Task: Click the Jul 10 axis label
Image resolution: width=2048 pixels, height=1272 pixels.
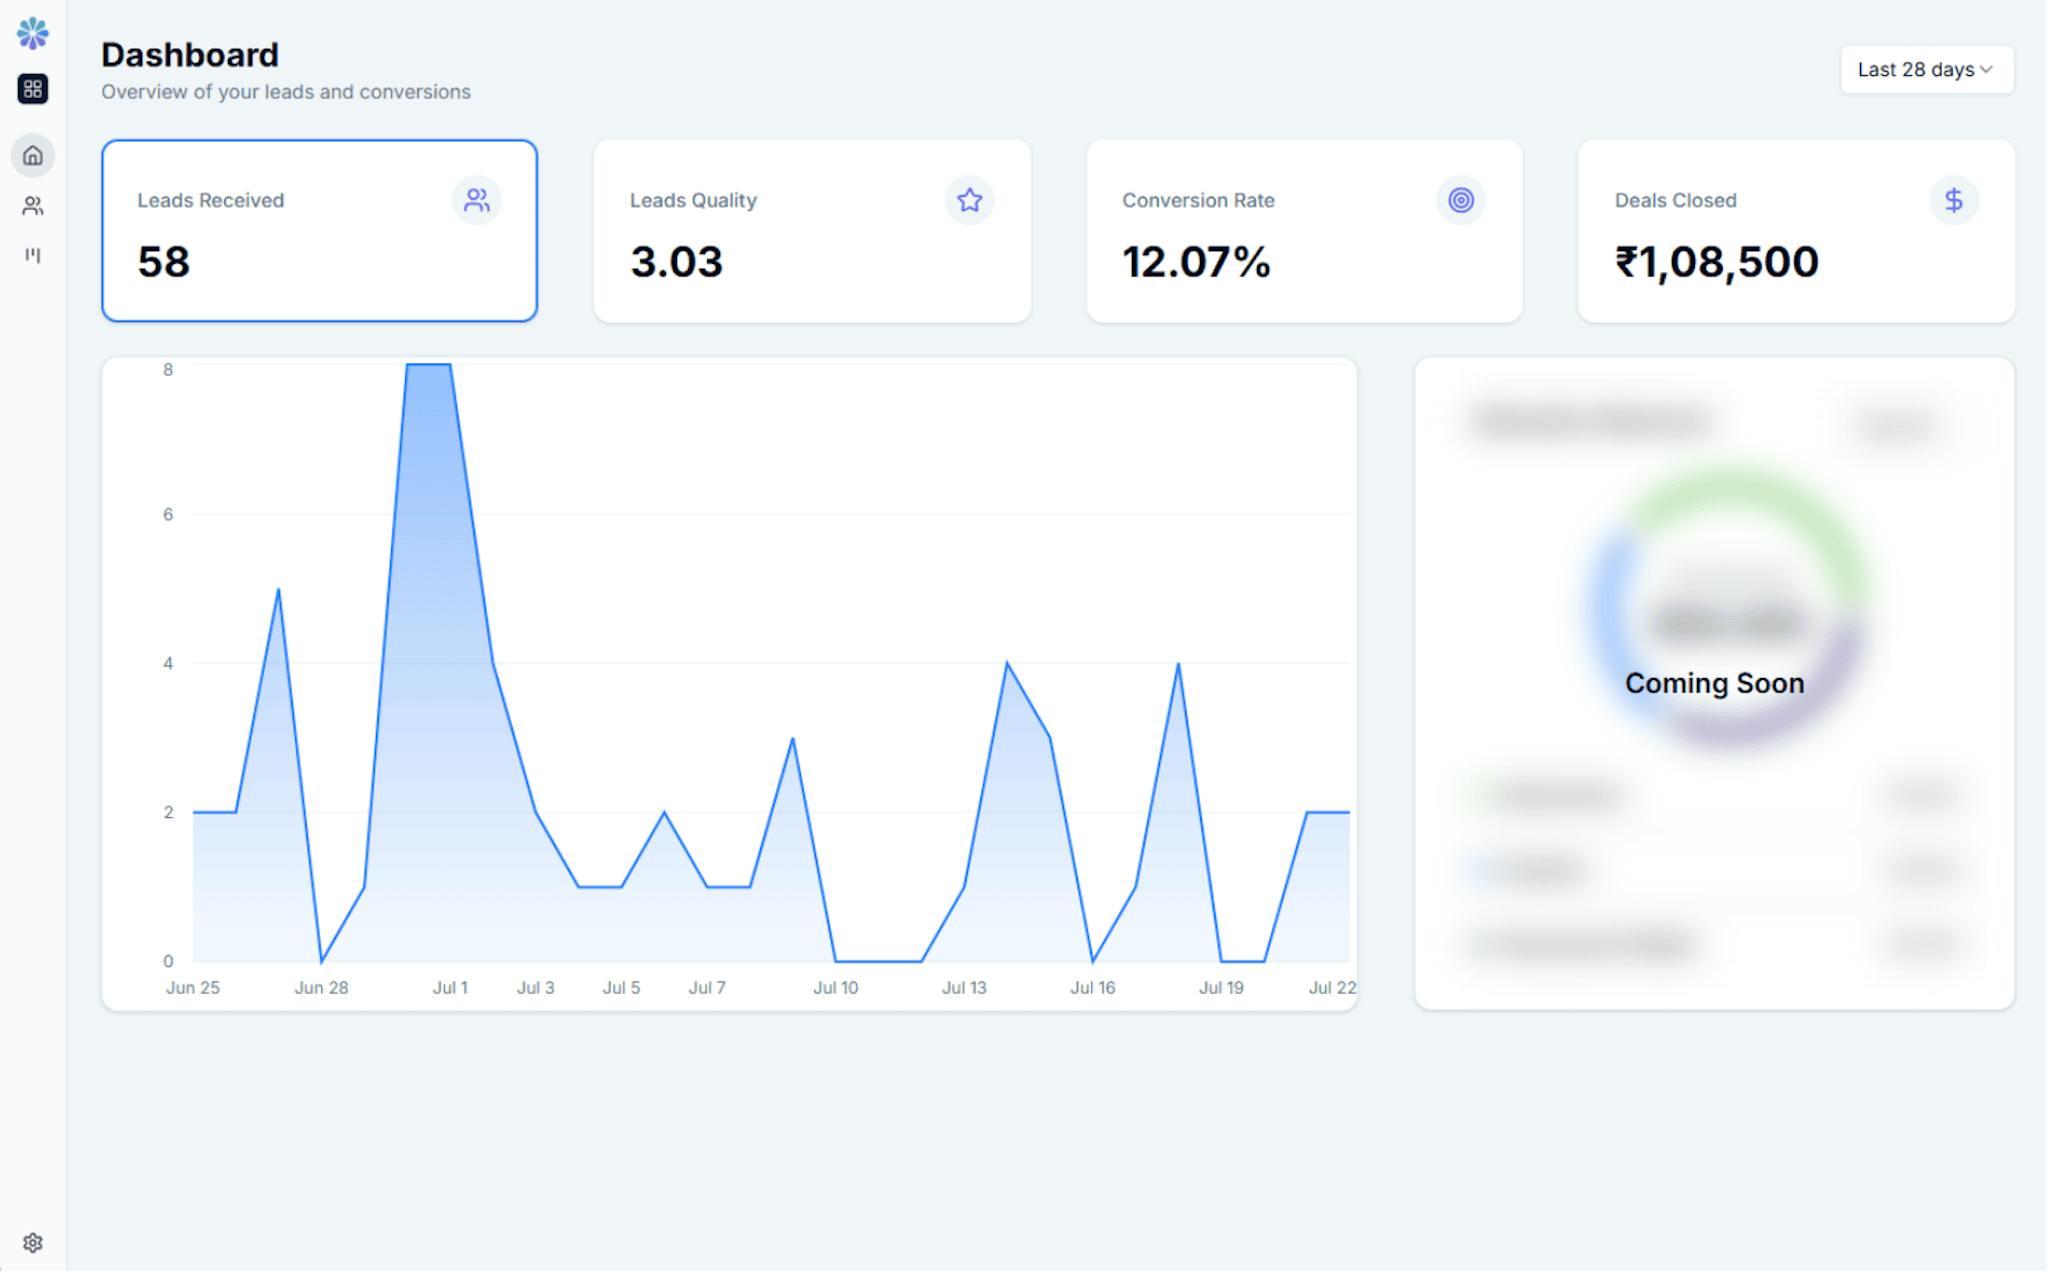Action: click(x=835, y=987)
